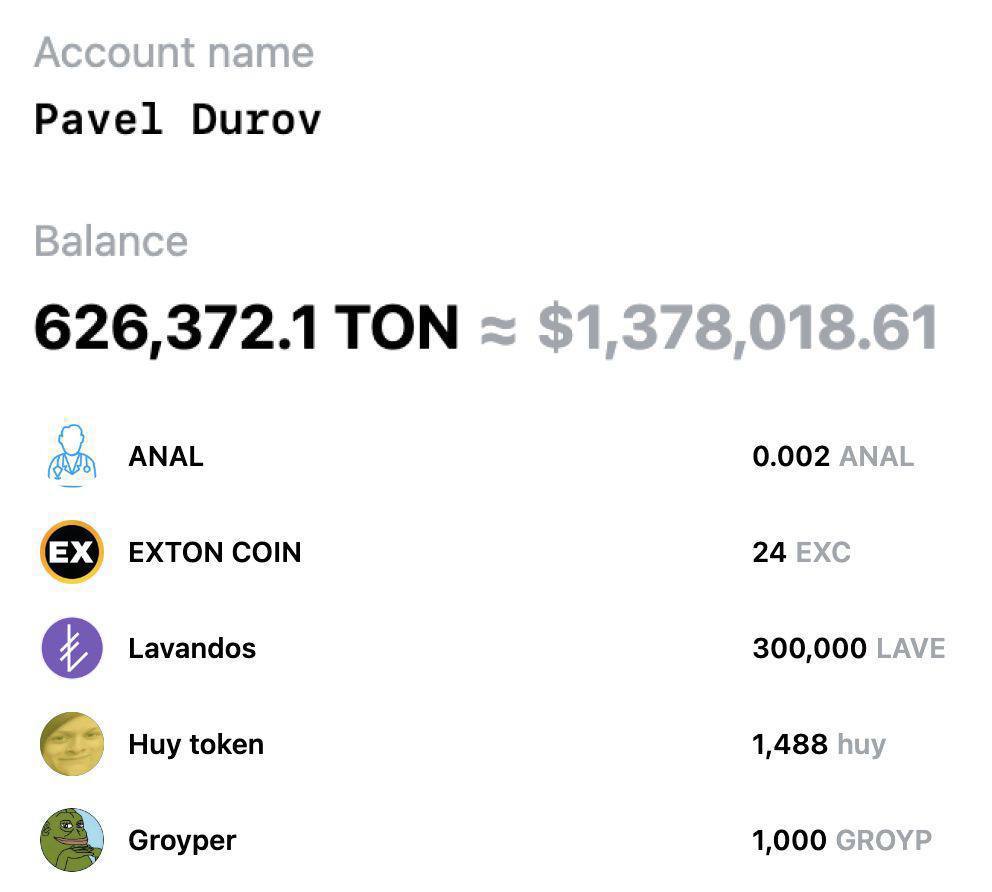Viewport: 992px width, 892px height.
Task: Click the Balance section label
Action: point(111,241)
